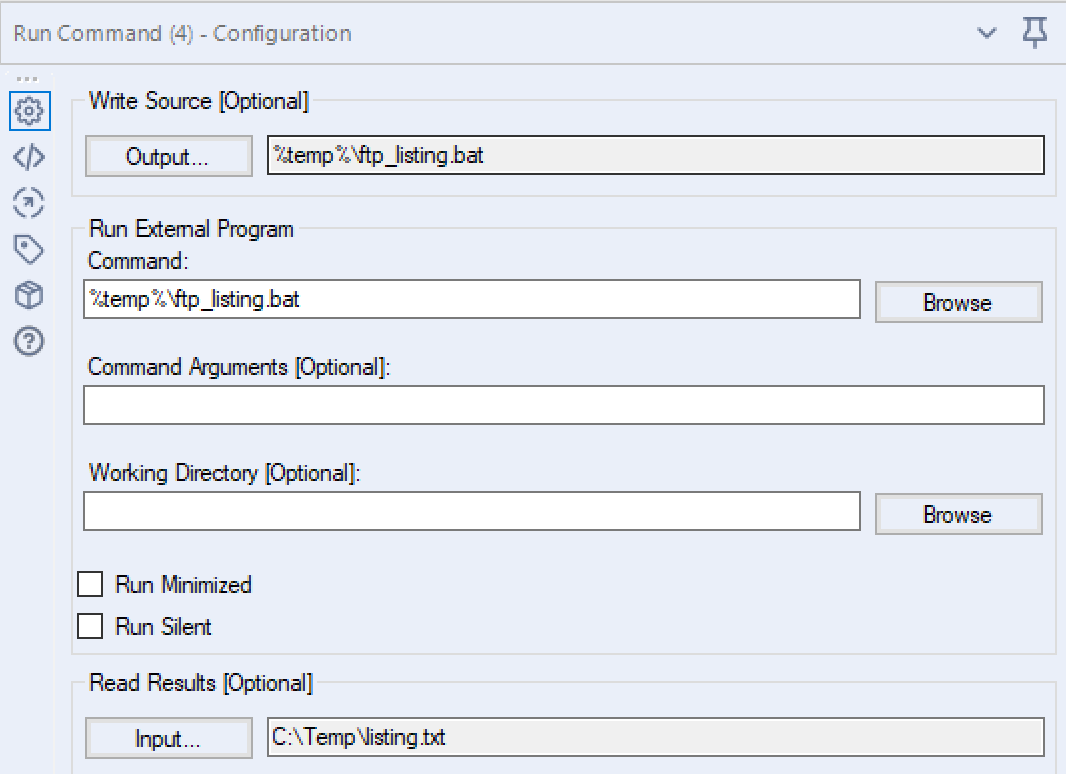The width and height of the screenshot is (1066, 774).
Task: Click inside the Command Arguments field
Action: [563, 405]
